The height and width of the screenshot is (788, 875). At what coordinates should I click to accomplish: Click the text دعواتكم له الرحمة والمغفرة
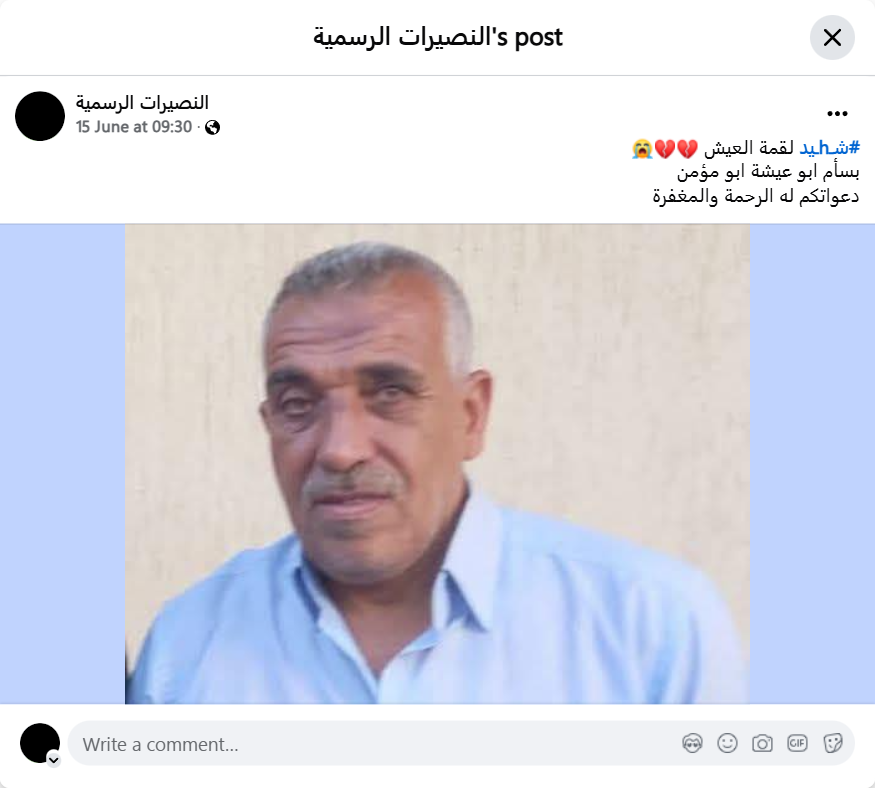pyautogui.click(x=756, y=196)
